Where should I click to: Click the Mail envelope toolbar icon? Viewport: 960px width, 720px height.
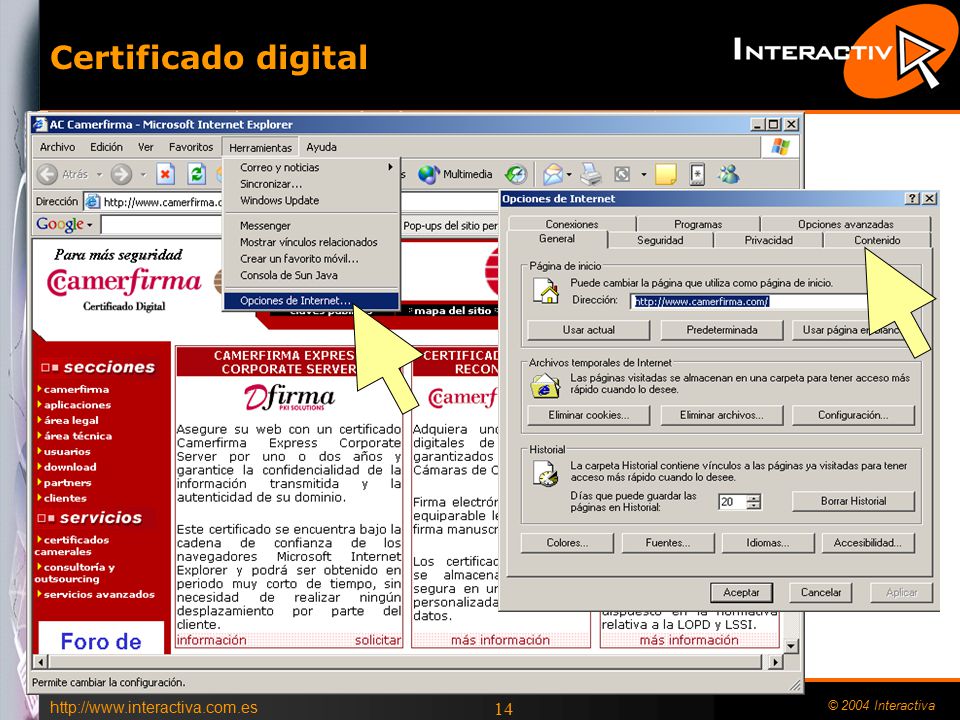[x=553, y=174]
